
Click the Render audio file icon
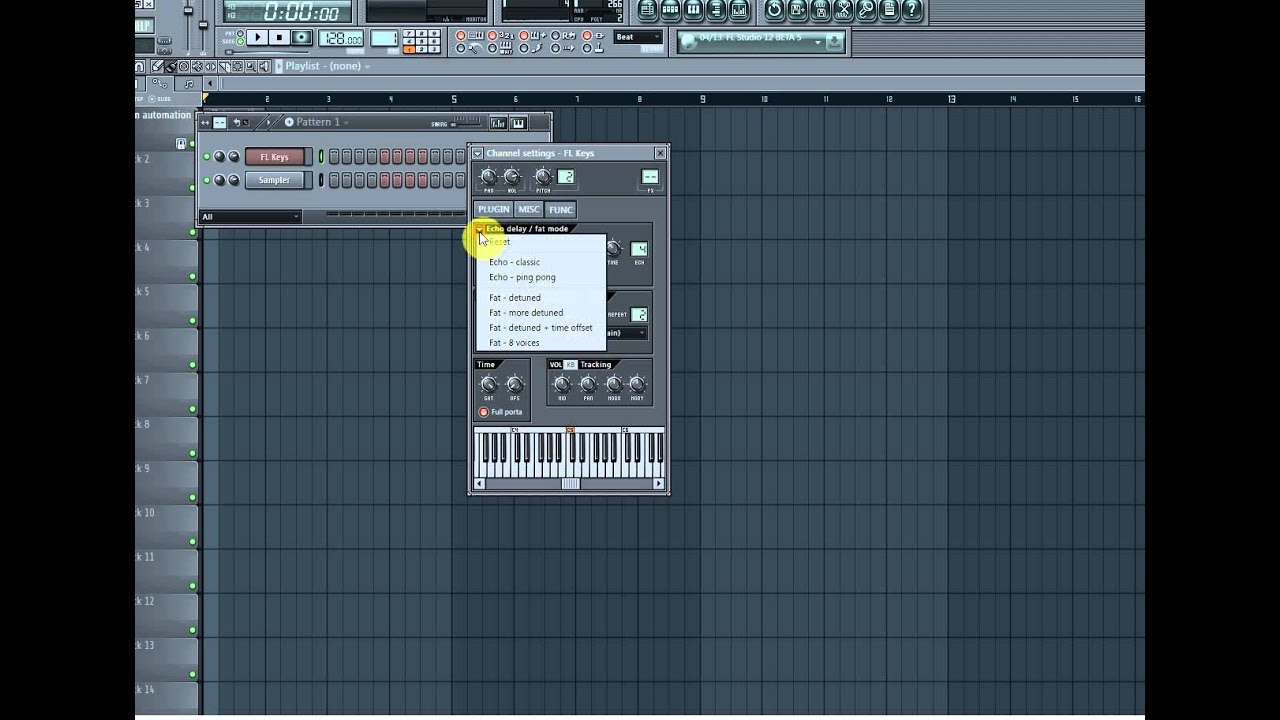pos(821,10)
